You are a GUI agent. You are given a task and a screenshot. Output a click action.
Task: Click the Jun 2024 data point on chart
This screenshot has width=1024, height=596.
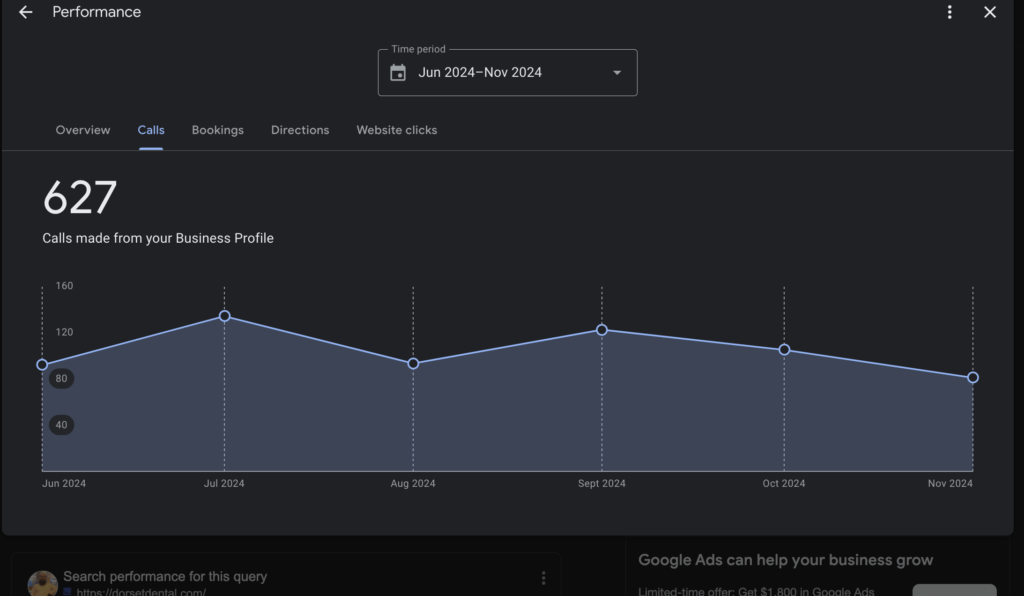click(42, 365)
